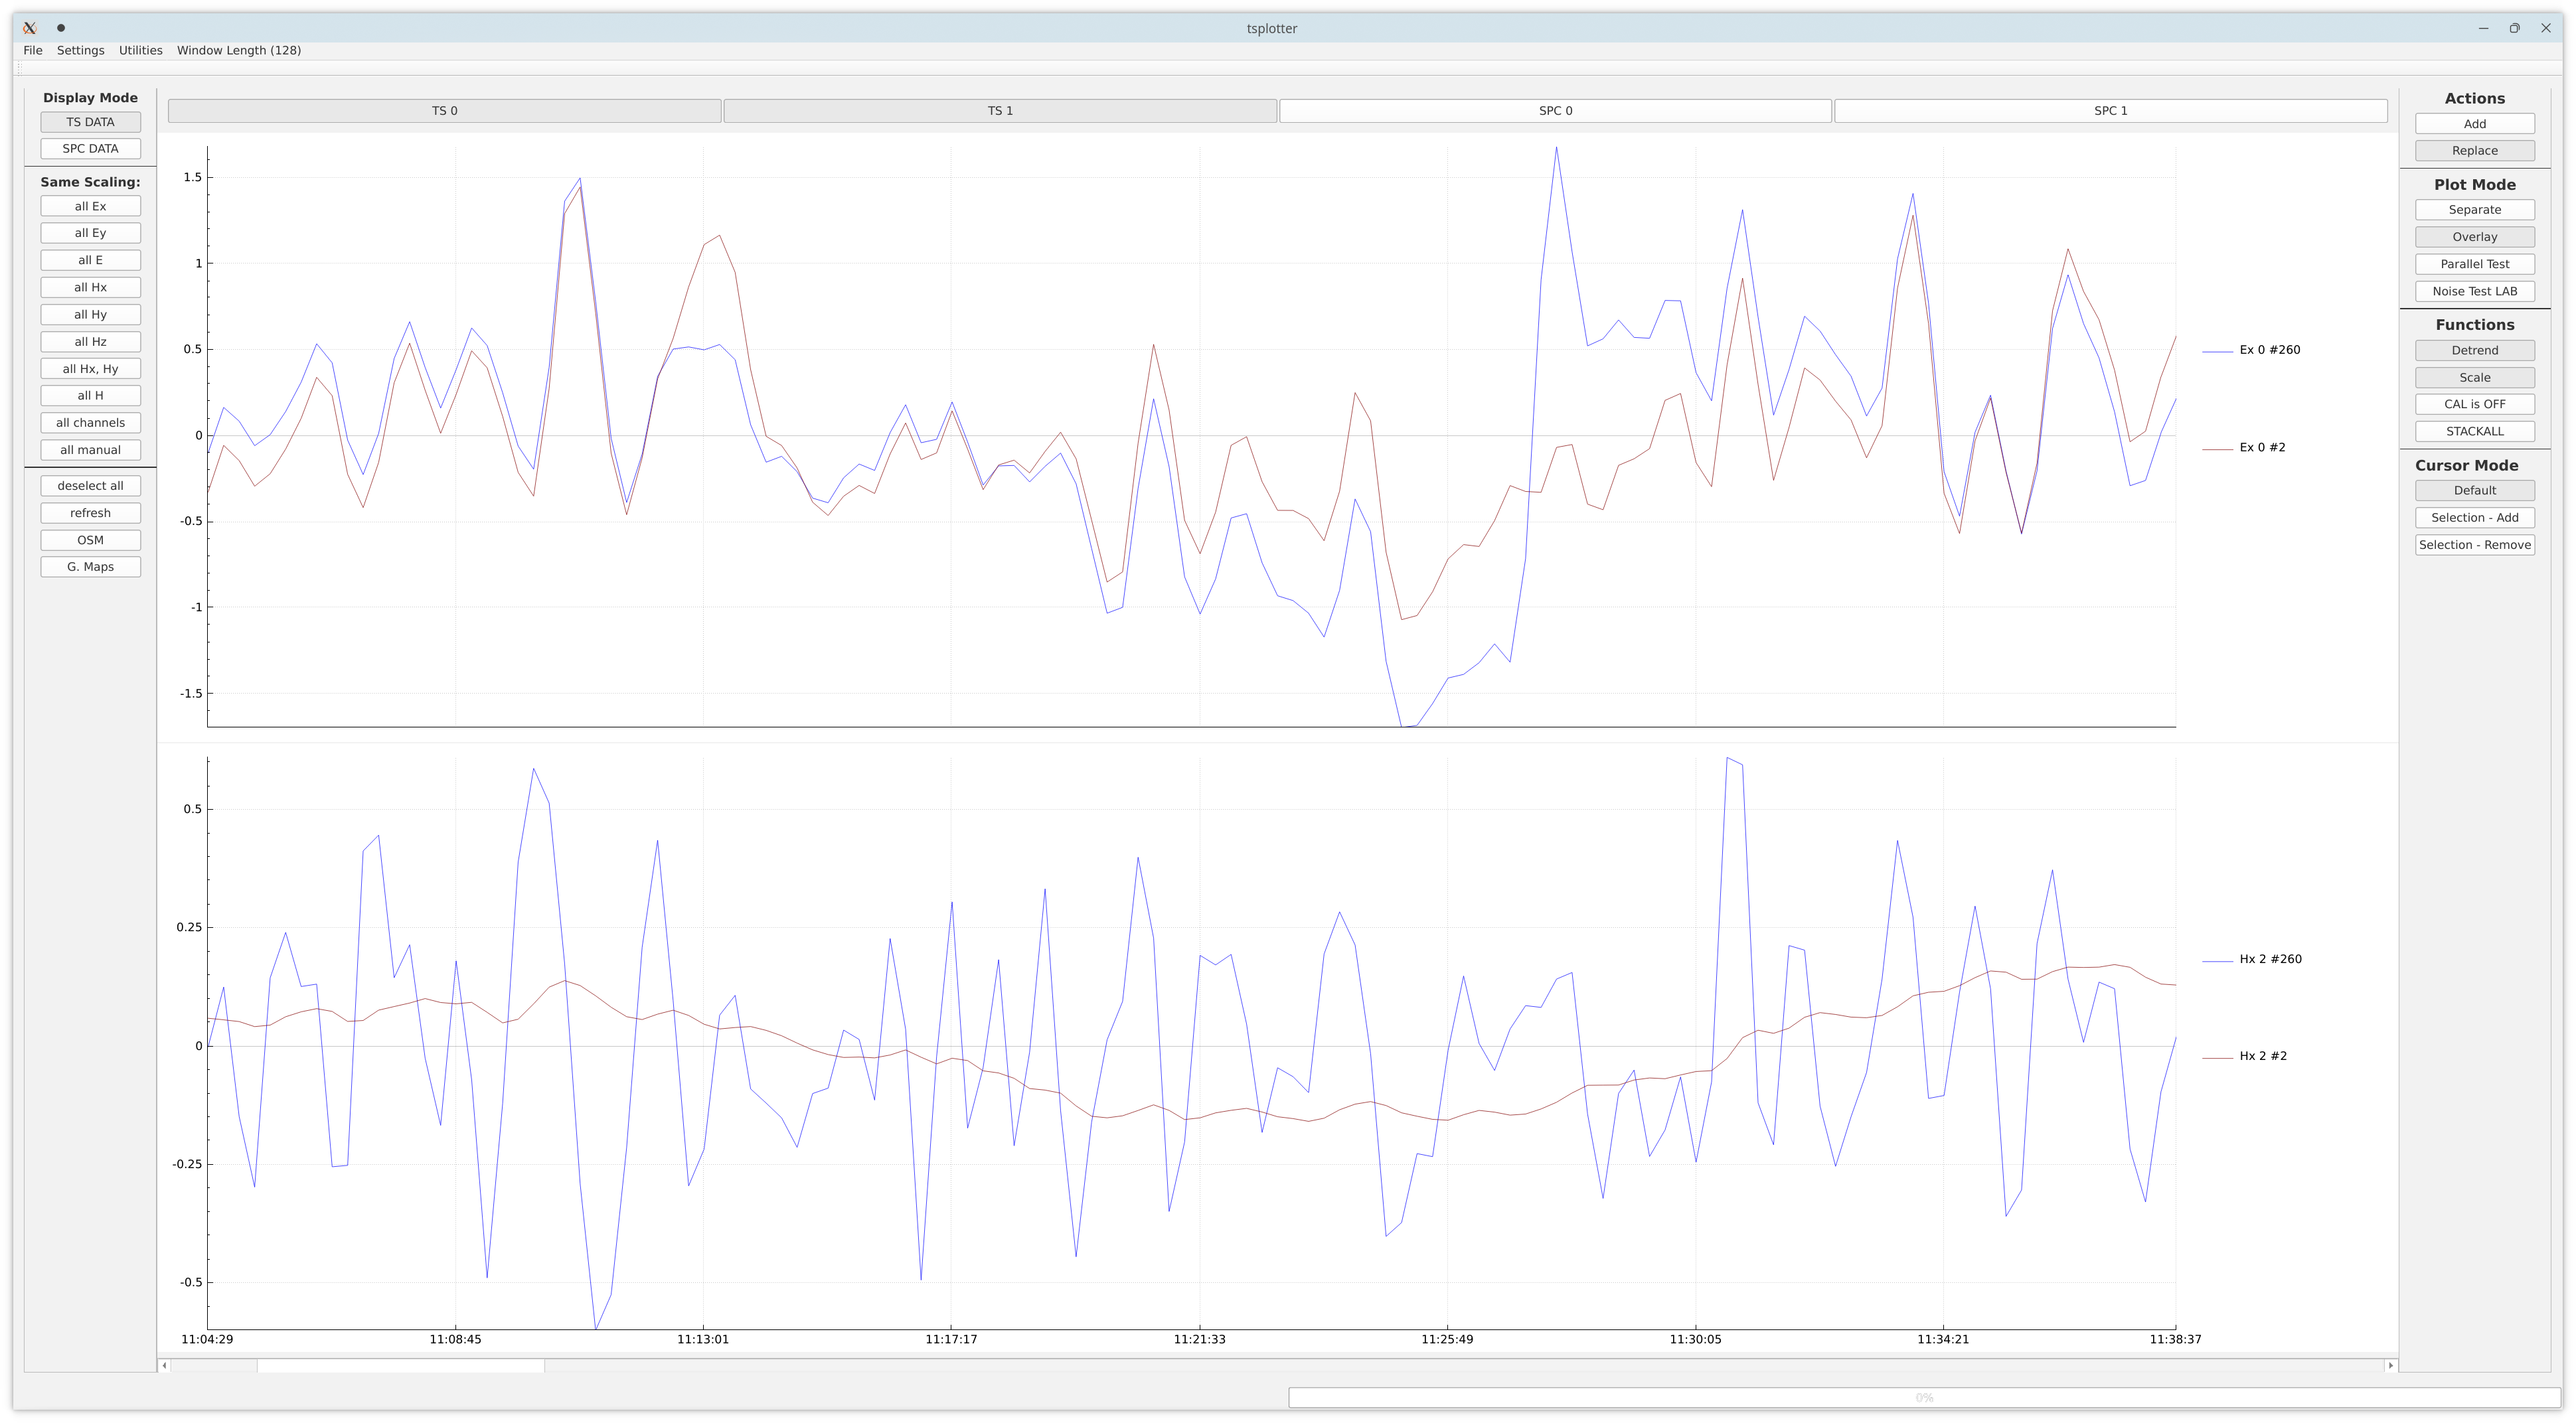Switch display mode to SPC DATA
The height and width of the screenshot is (1423, 2576).
90,149
